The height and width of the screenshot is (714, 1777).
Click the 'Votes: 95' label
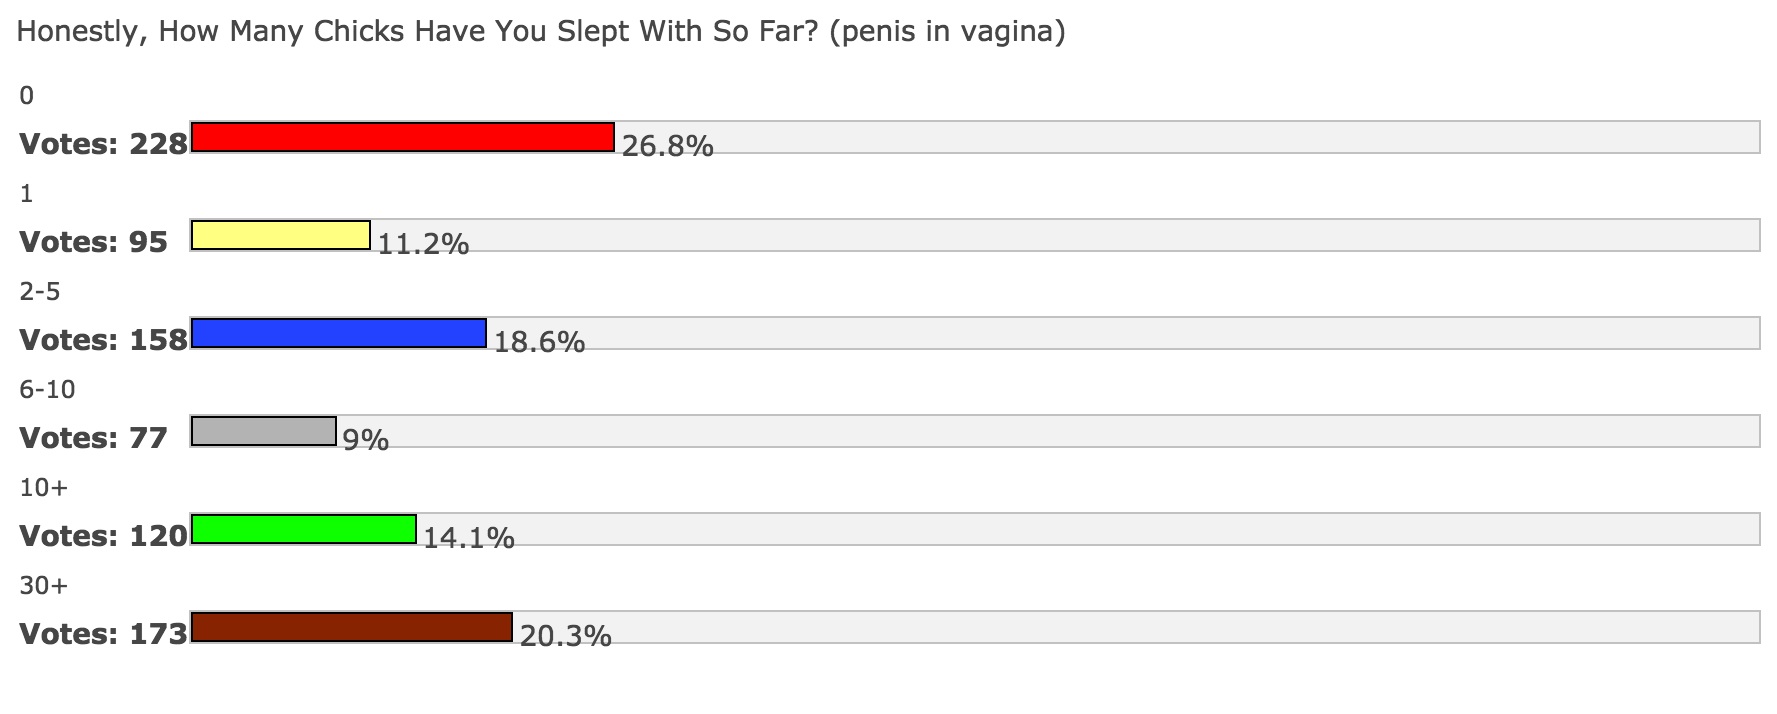pyautogui.click(x=94, y=243)
